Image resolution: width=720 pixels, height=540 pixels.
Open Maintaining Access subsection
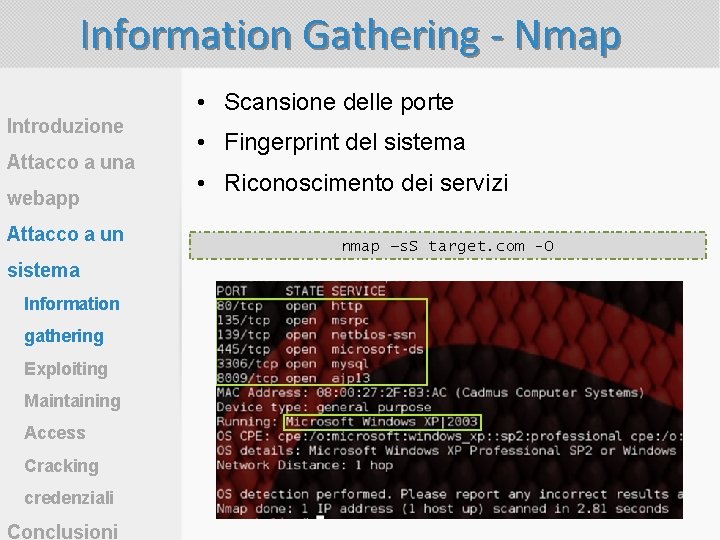[x=73, y=417]
